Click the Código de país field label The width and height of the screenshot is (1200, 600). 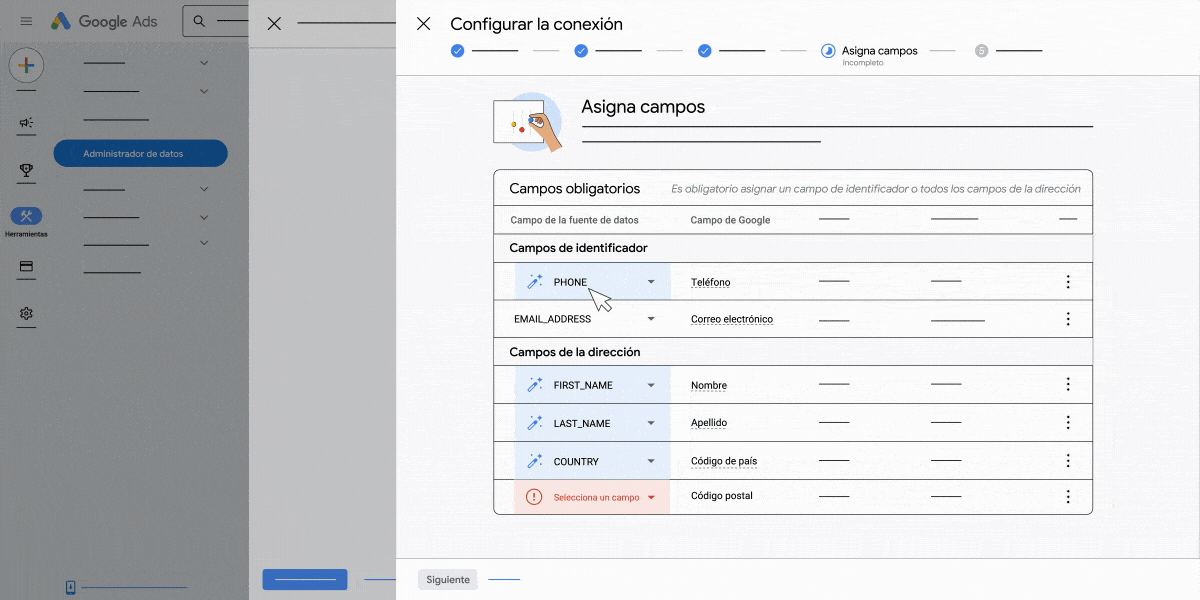pyautogui.click(x=724, y=461)
